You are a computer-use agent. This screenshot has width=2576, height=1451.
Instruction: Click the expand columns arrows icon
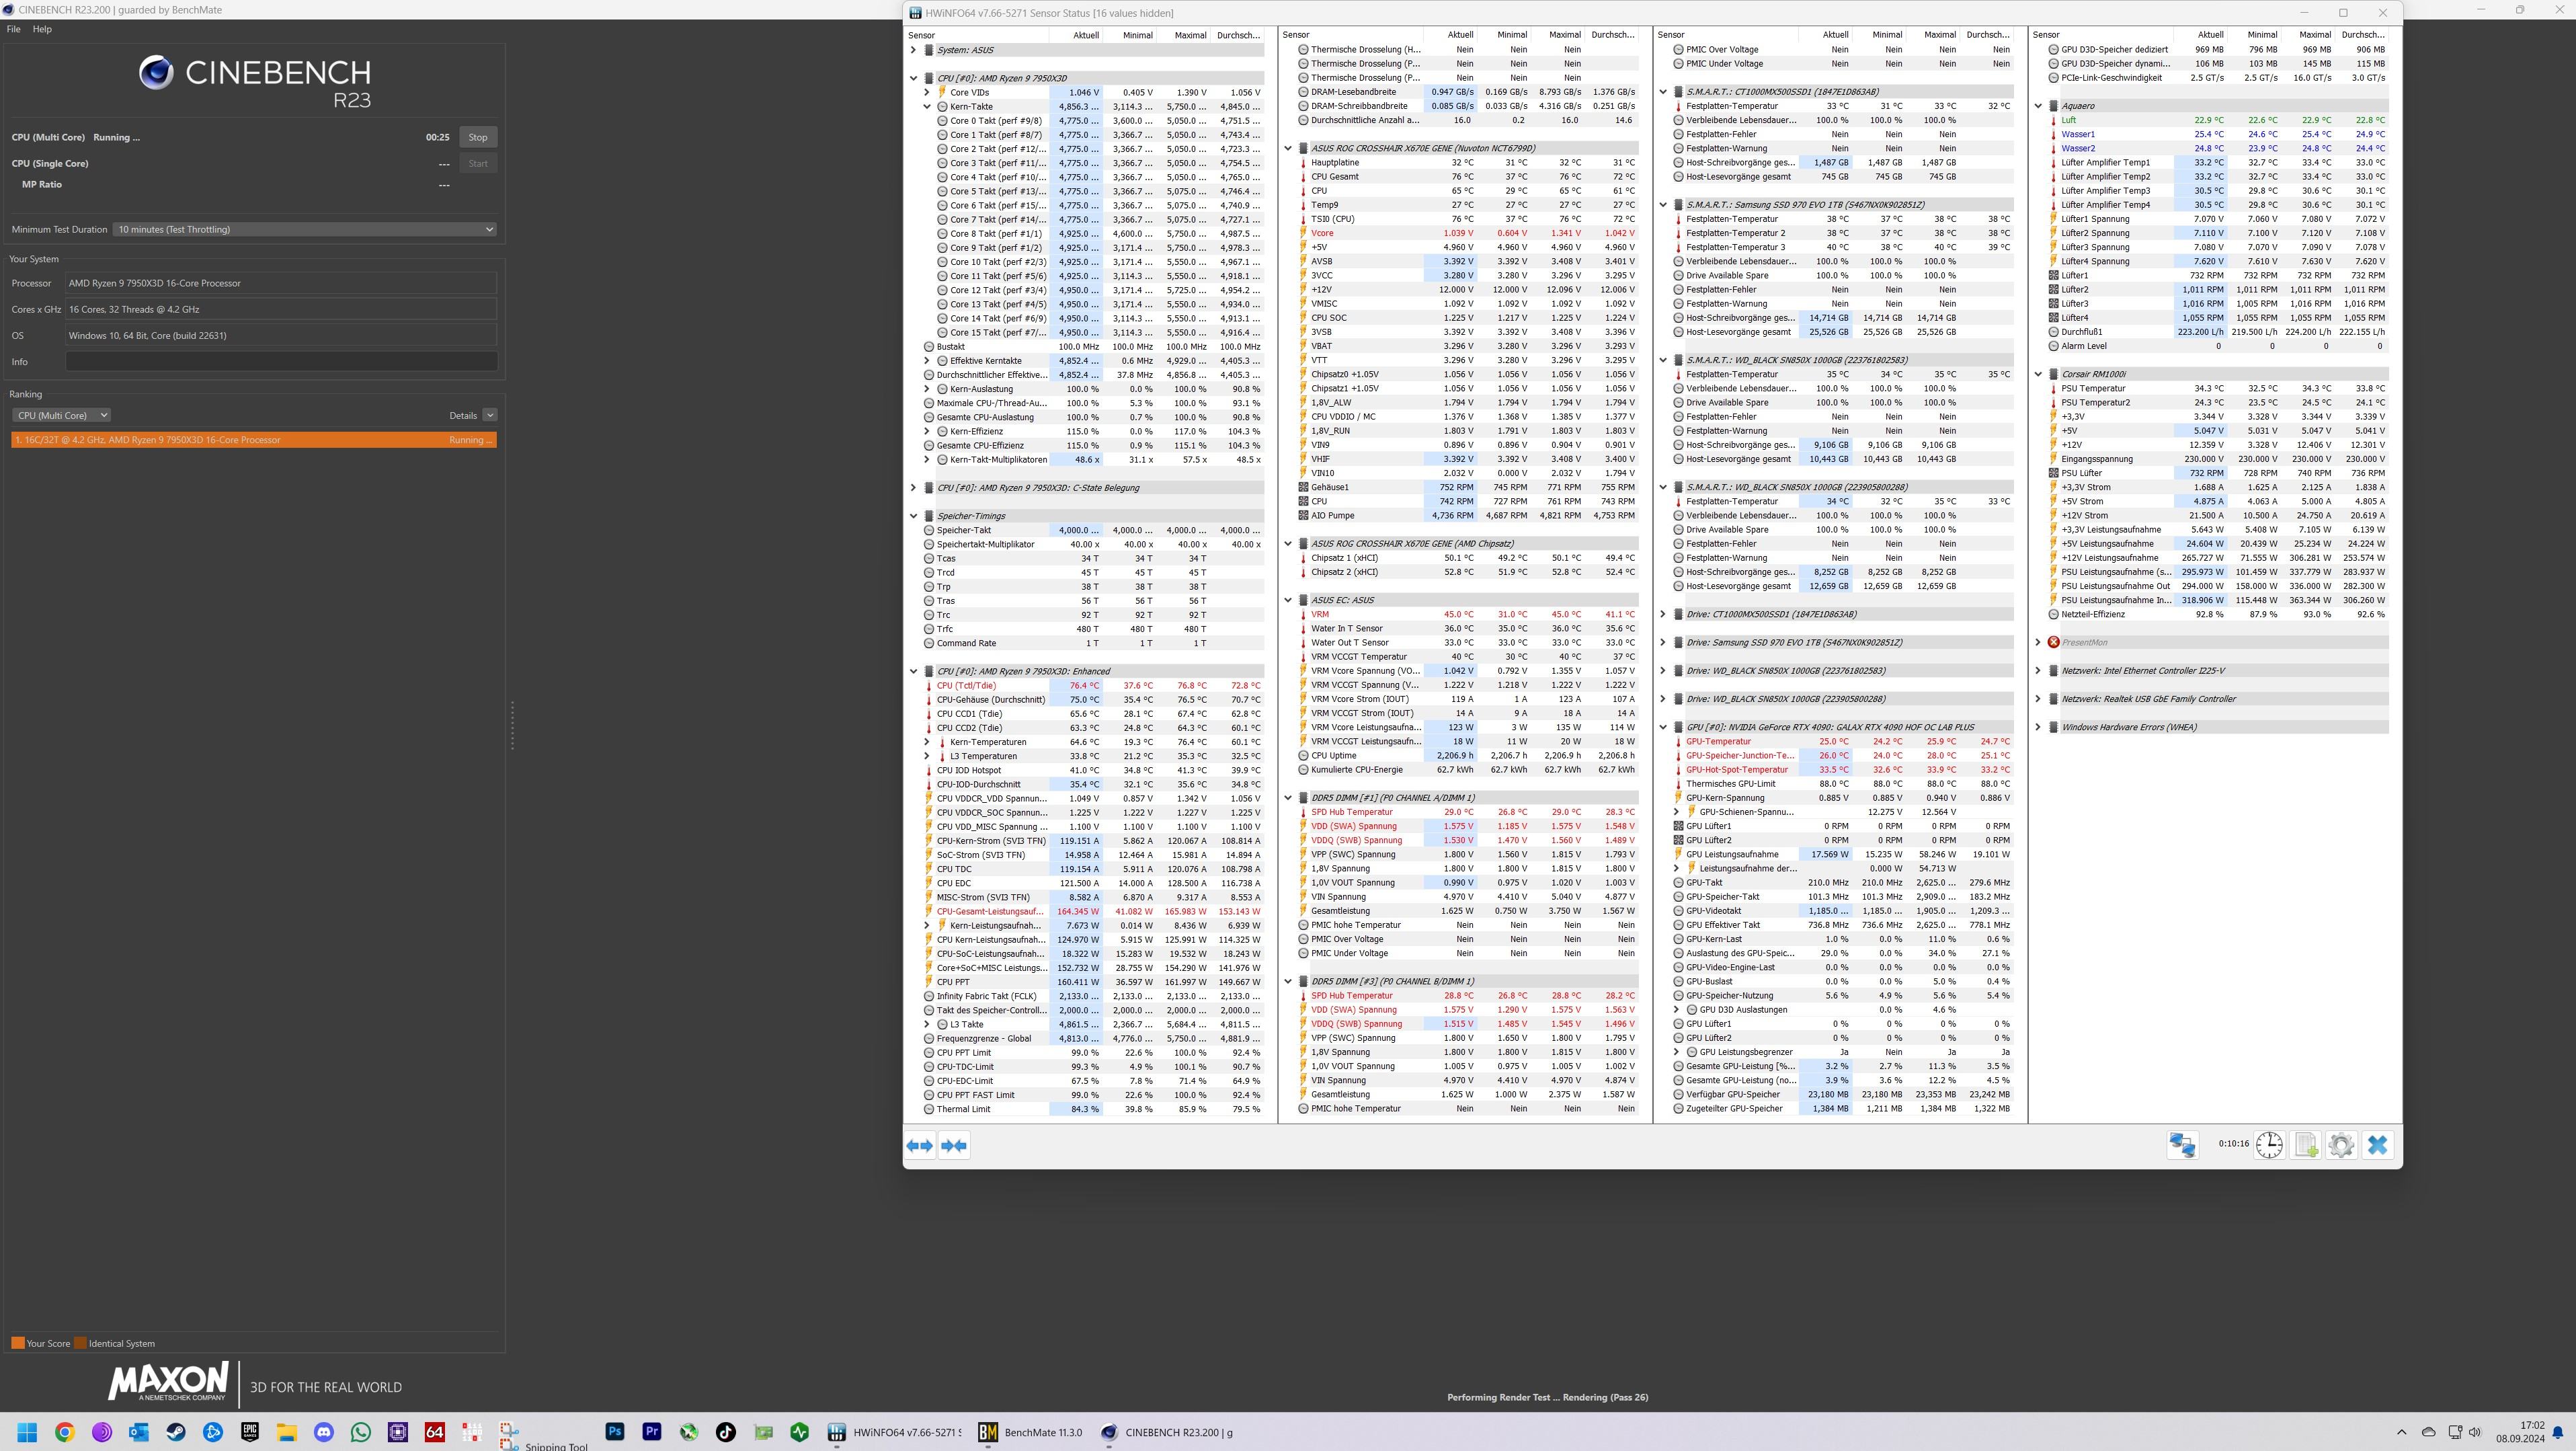point(919,1145)
